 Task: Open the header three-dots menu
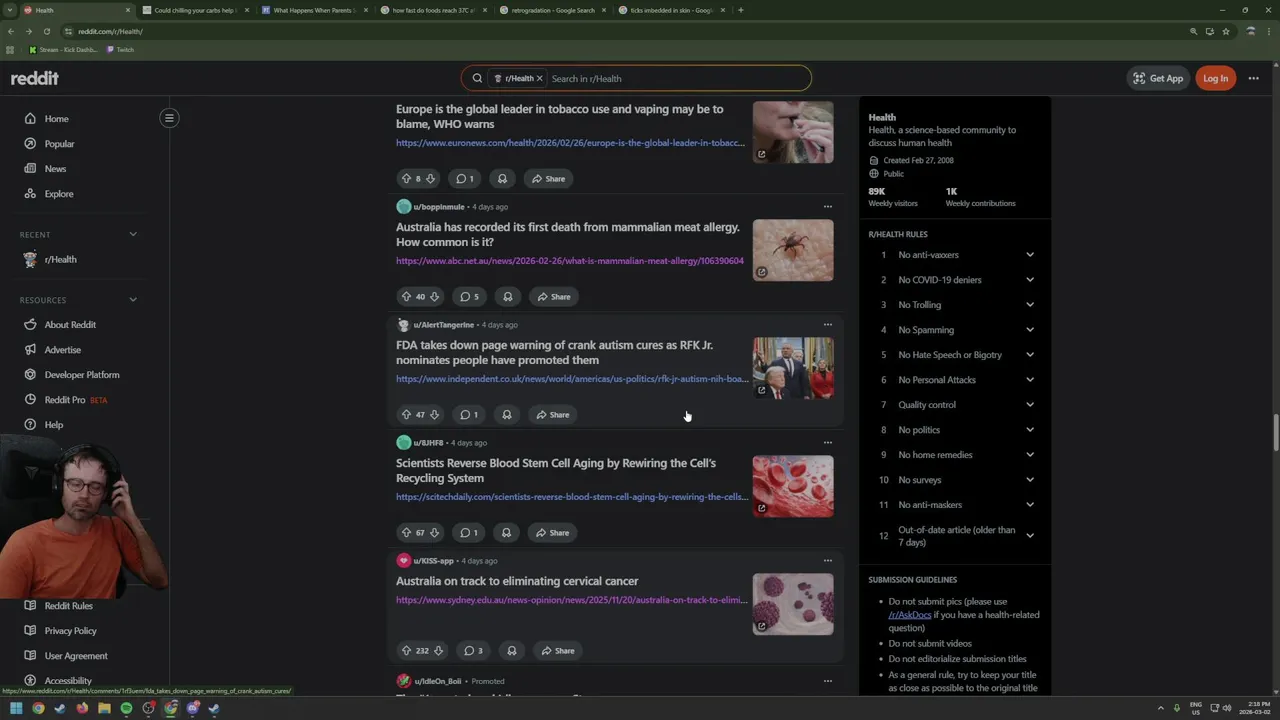[1254, 78]
